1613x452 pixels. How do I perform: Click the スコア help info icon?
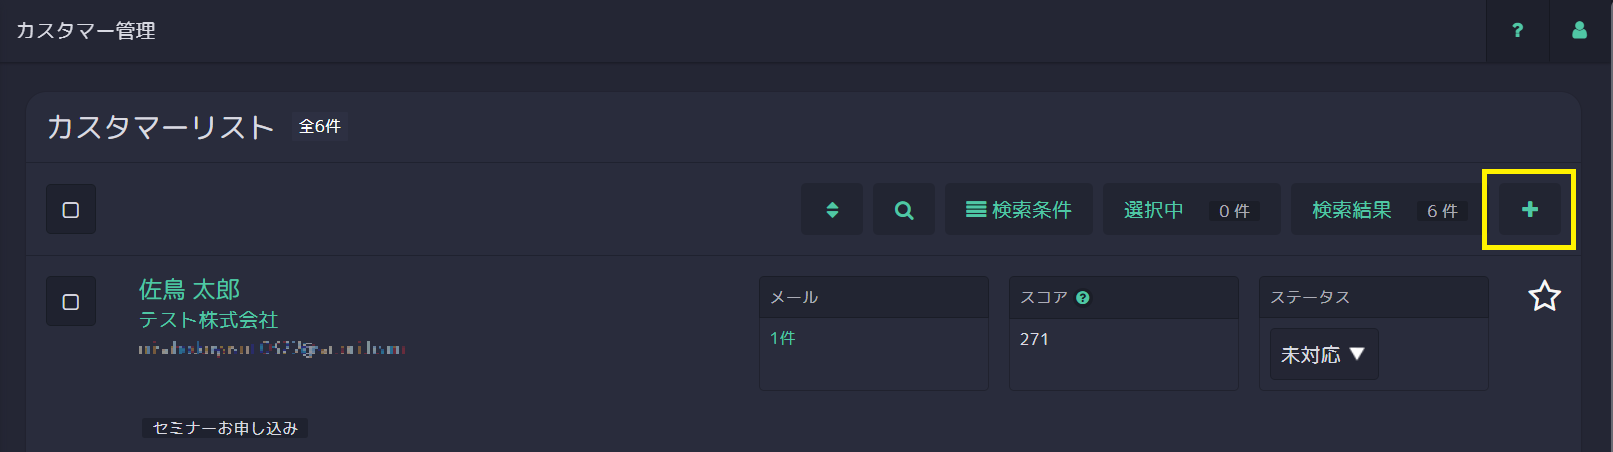(1083, 298)
